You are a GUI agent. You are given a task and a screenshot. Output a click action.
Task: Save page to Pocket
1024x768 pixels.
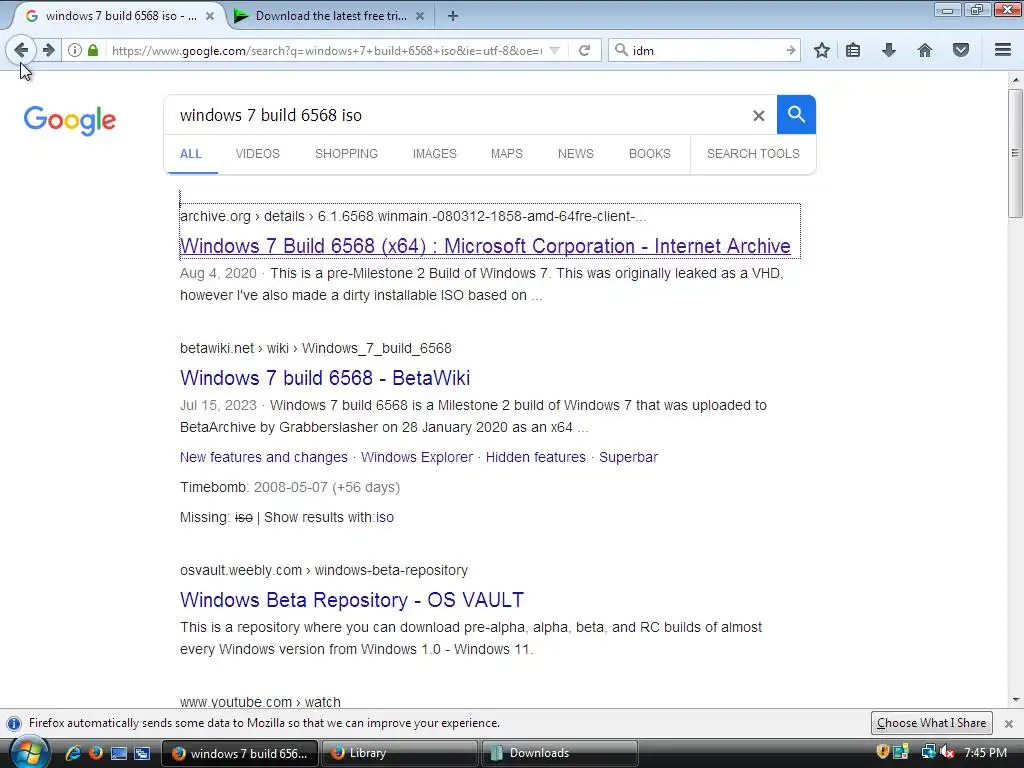click(x=961, y=50)
